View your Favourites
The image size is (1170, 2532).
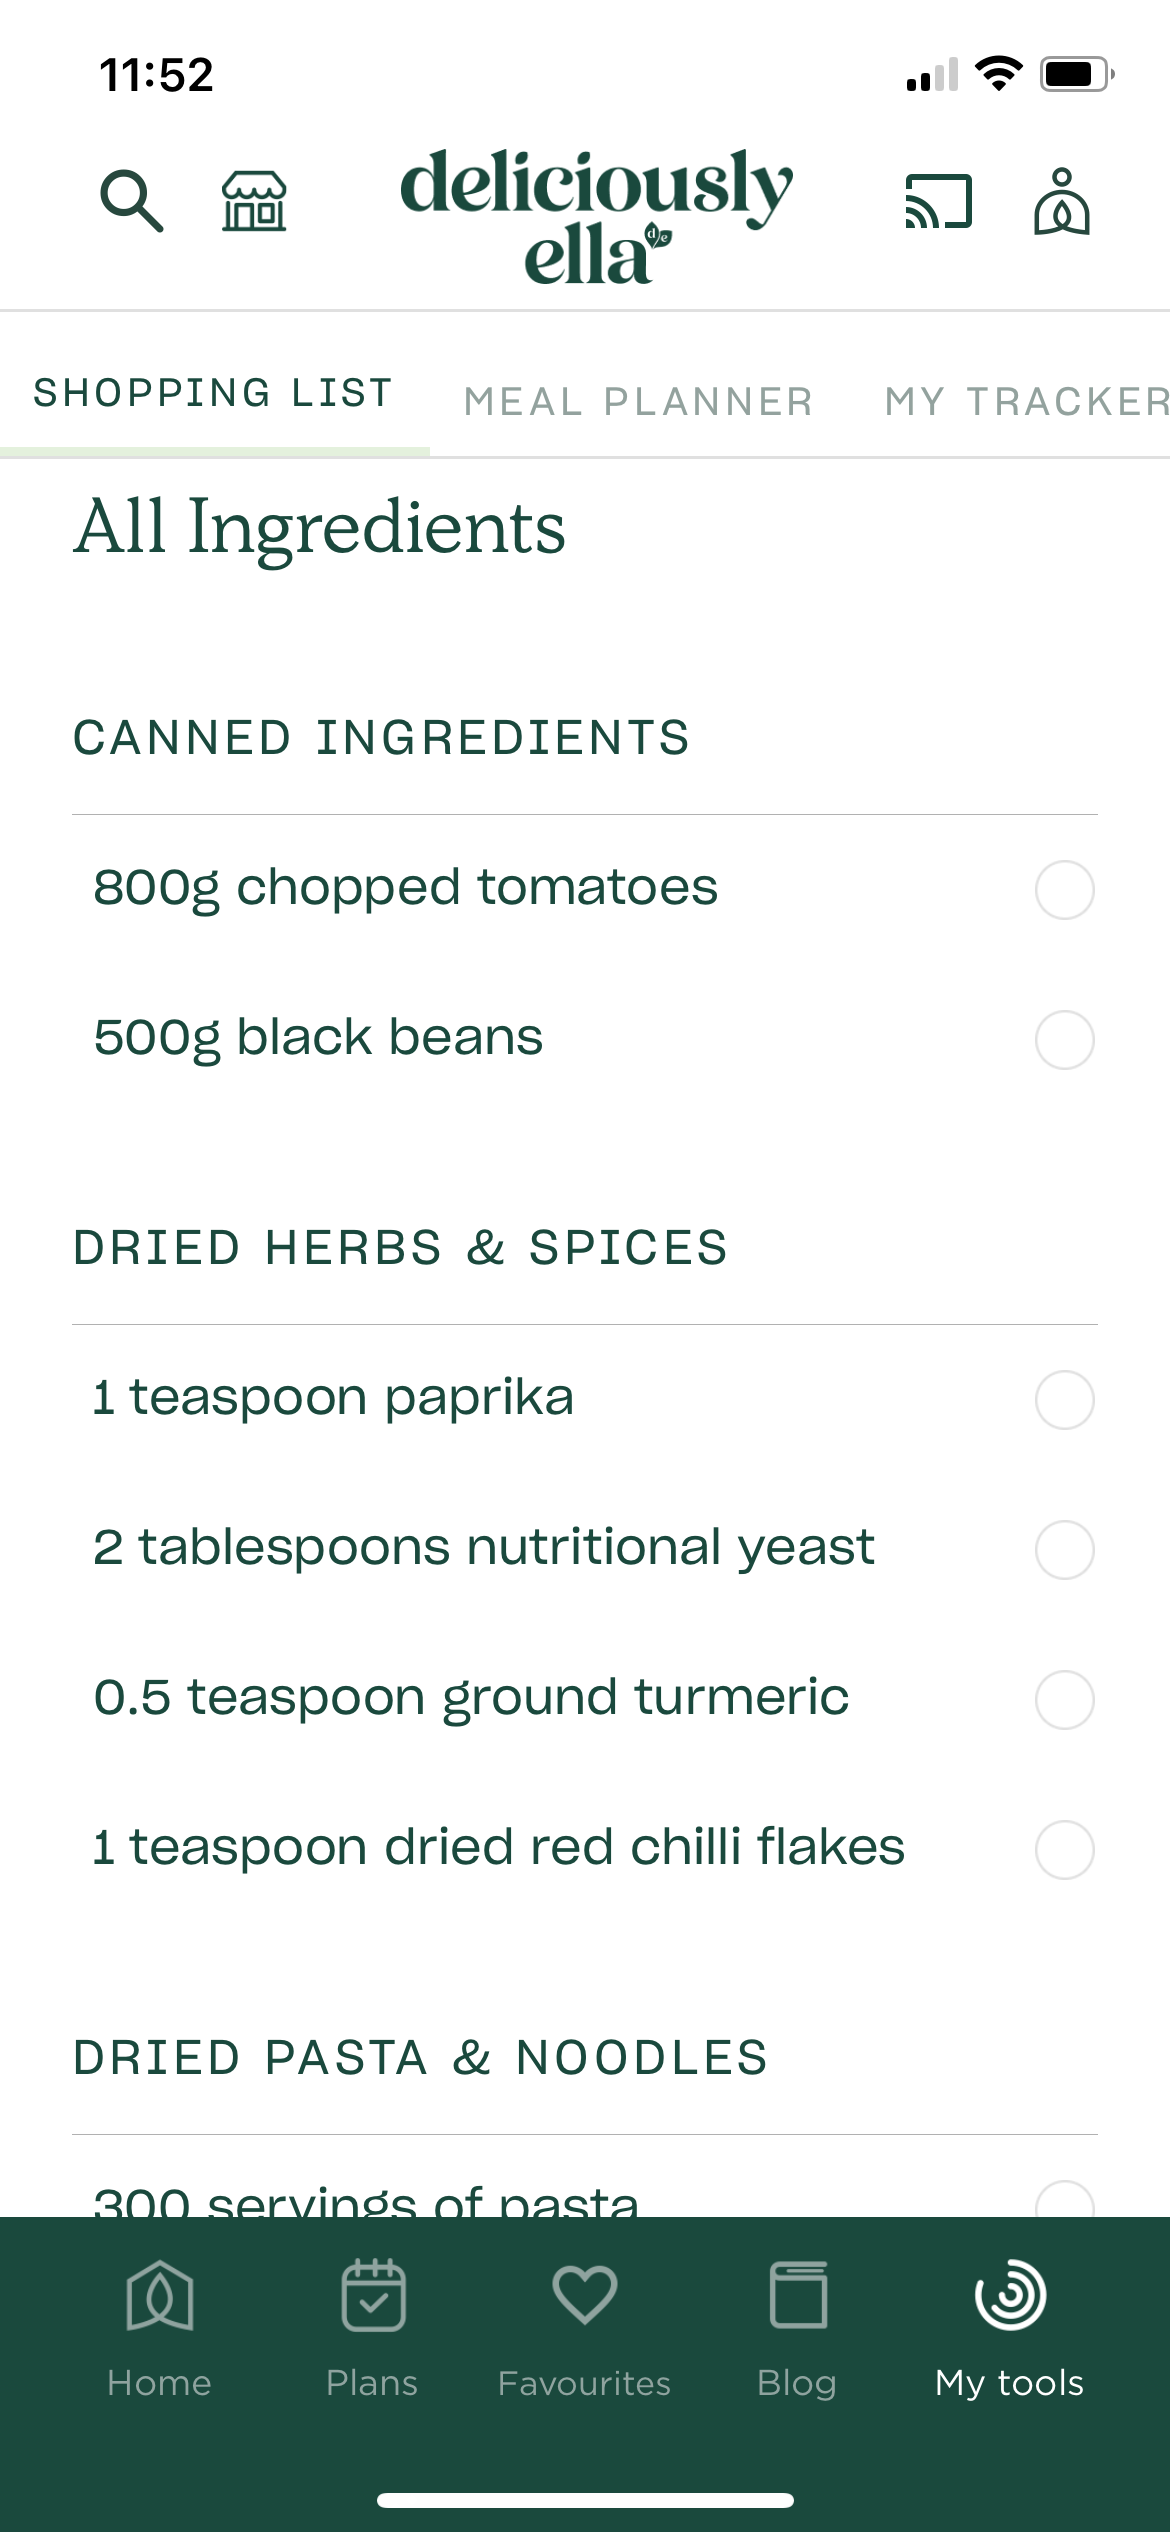tap(584, 2330)
